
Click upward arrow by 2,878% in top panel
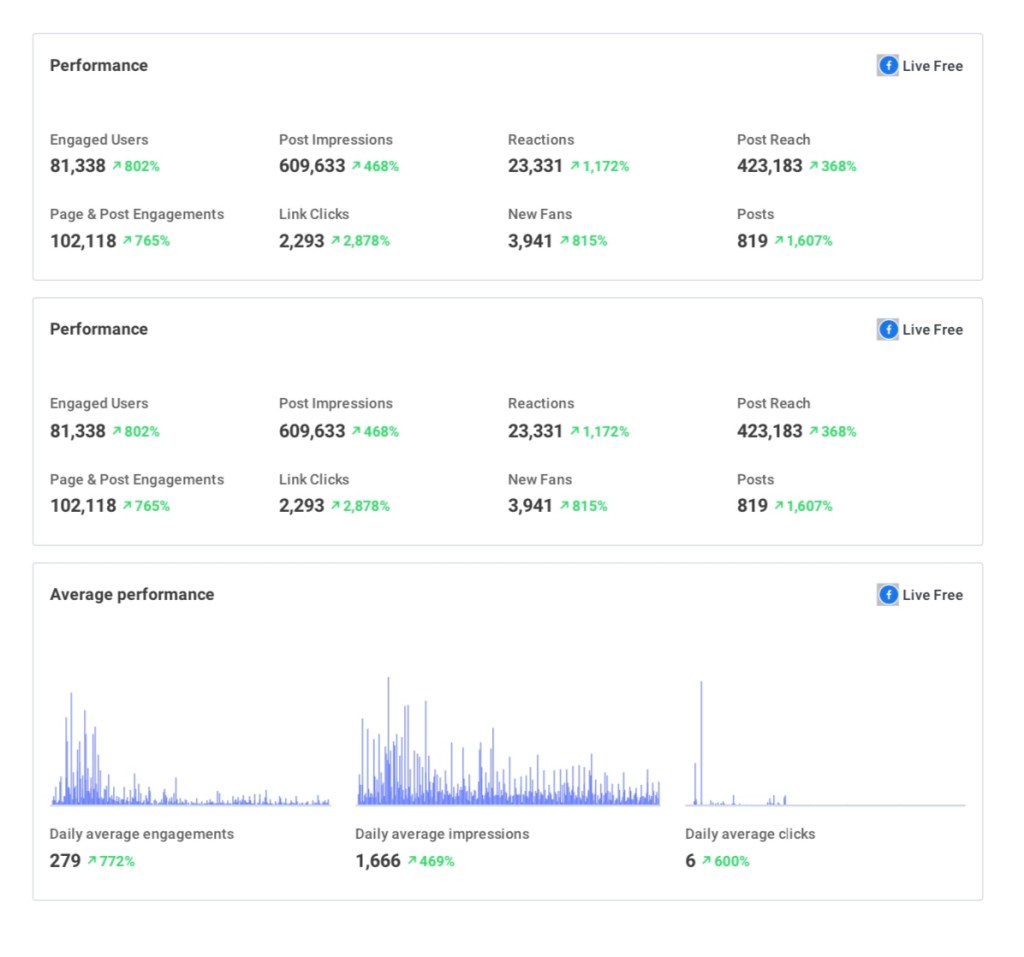(x=336, y=241)
